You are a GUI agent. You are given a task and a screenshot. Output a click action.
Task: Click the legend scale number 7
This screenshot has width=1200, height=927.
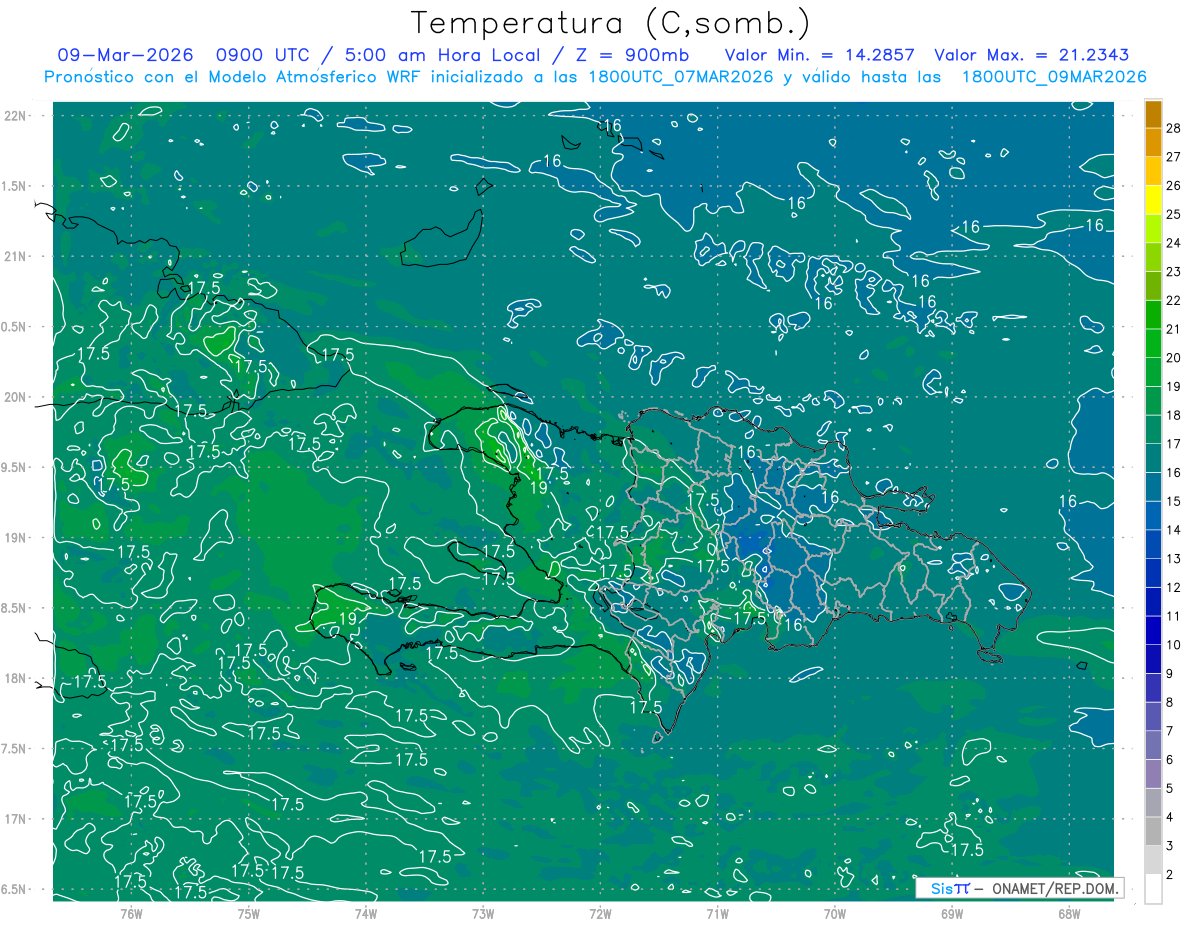(x=1170, y=731)
